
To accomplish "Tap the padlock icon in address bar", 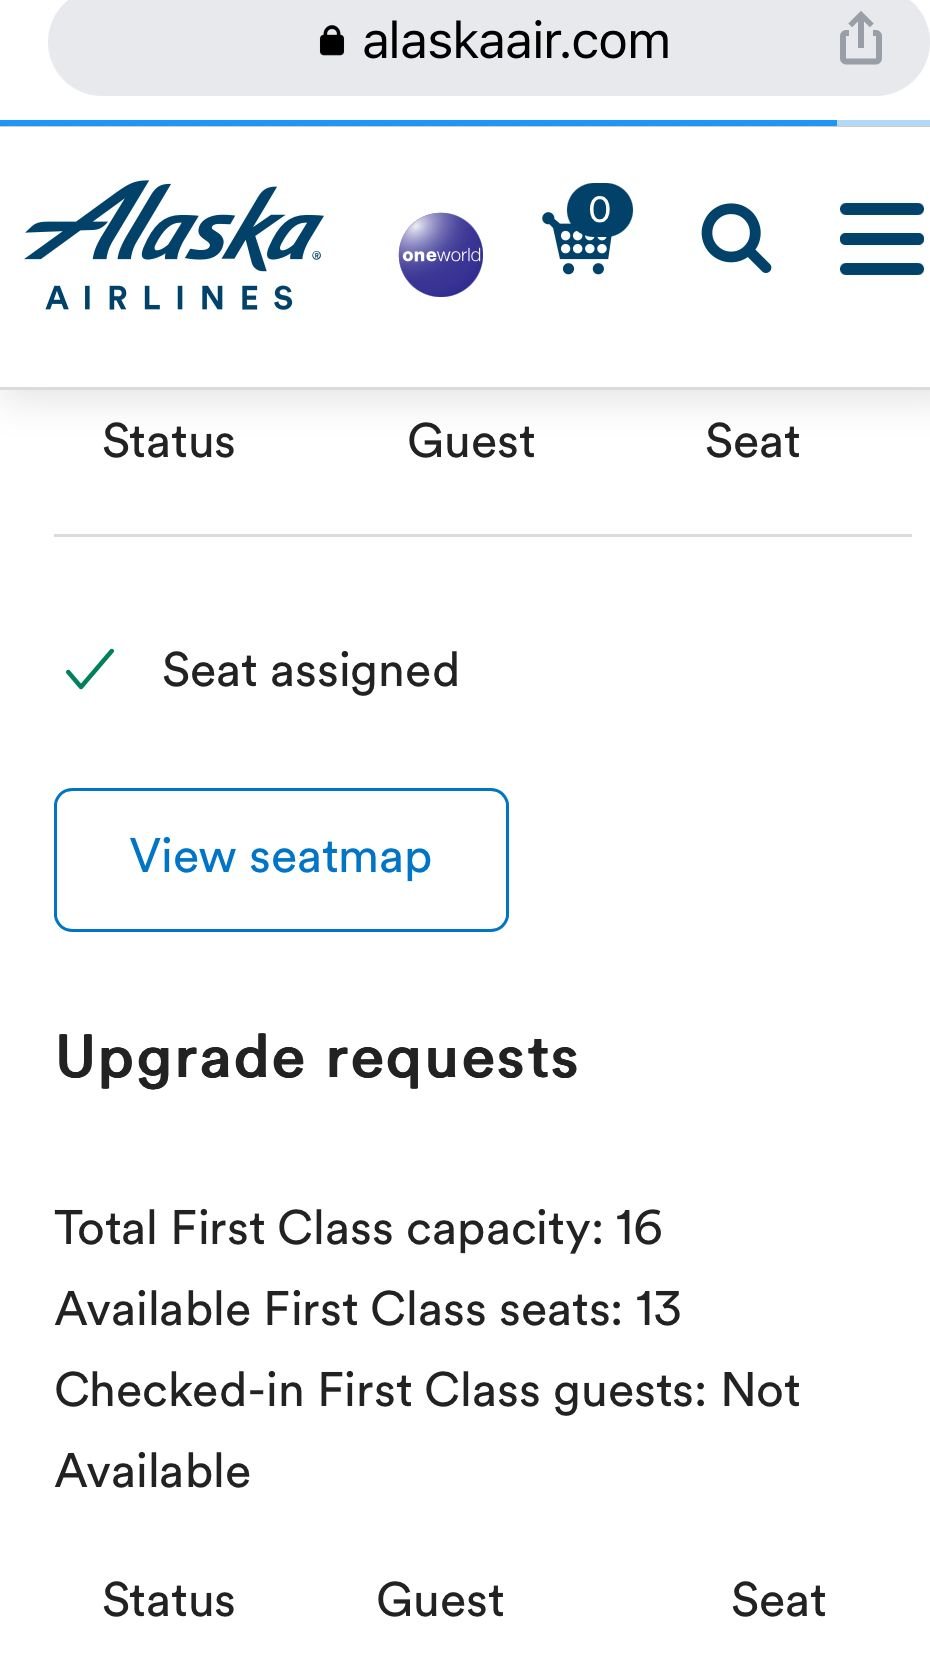I will point(332,41).
